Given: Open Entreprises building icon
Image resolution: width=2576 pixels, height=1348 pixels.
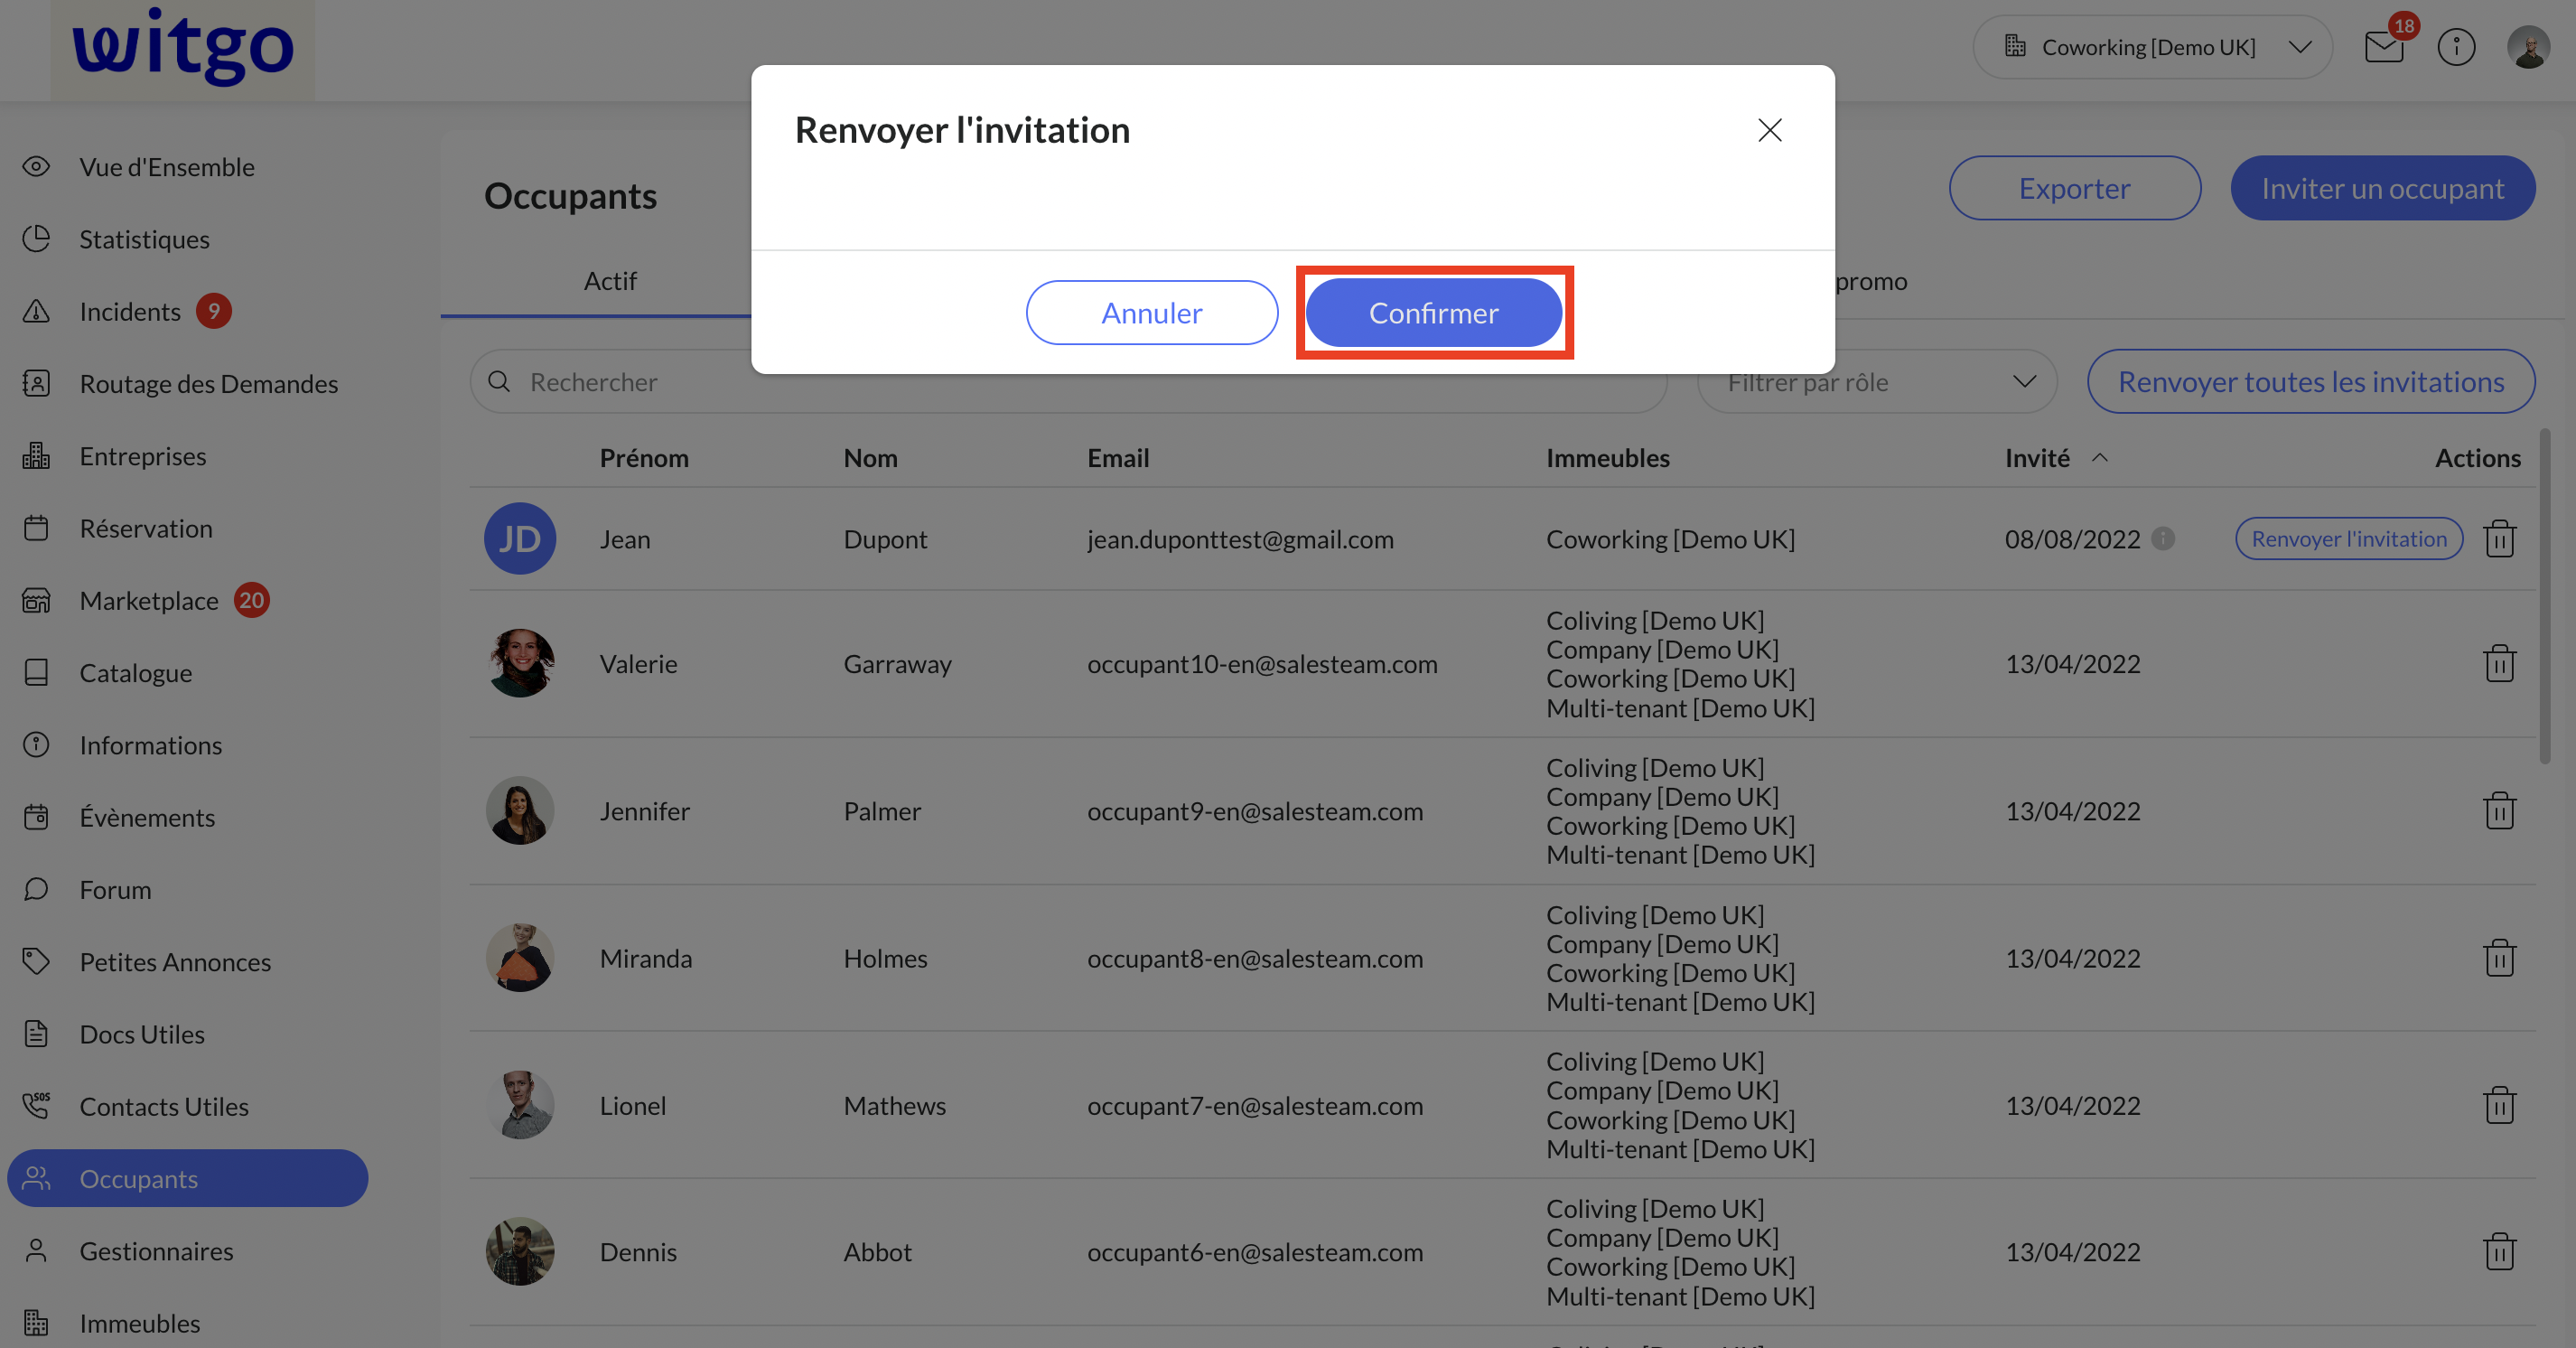Looking at the screenshot, I should coord(36,455).
